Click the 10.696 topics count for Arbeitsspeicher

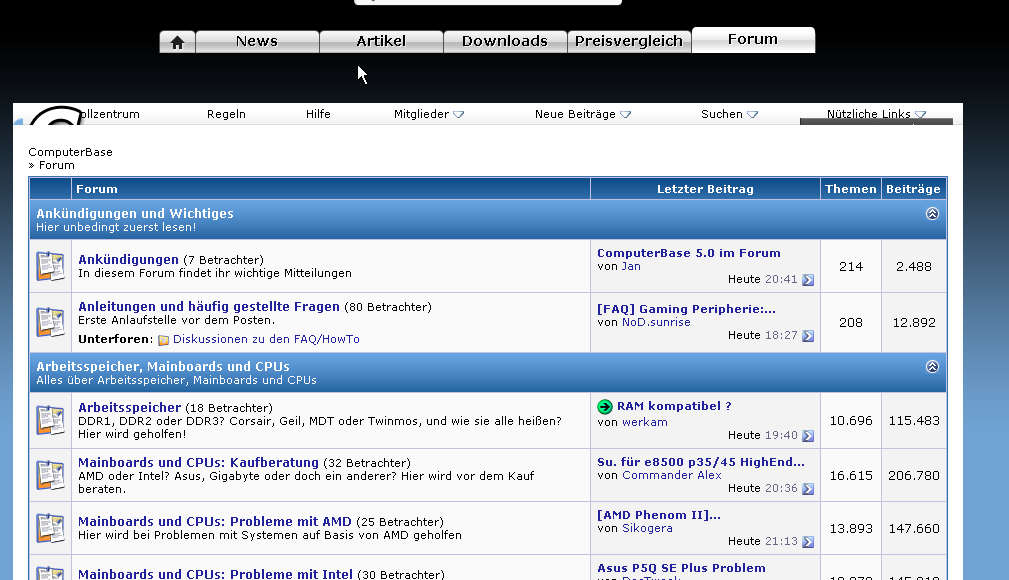click(x=851, y=421)
